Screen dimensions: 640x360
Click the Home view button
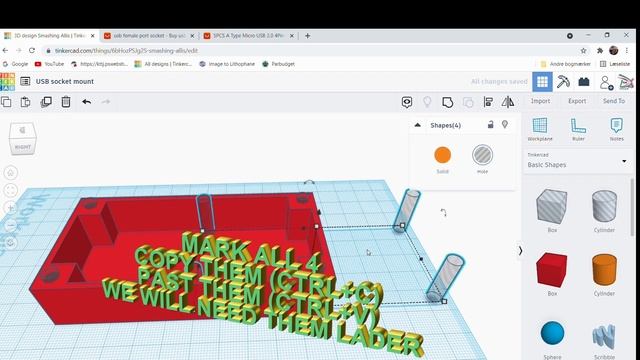[11, 173]
